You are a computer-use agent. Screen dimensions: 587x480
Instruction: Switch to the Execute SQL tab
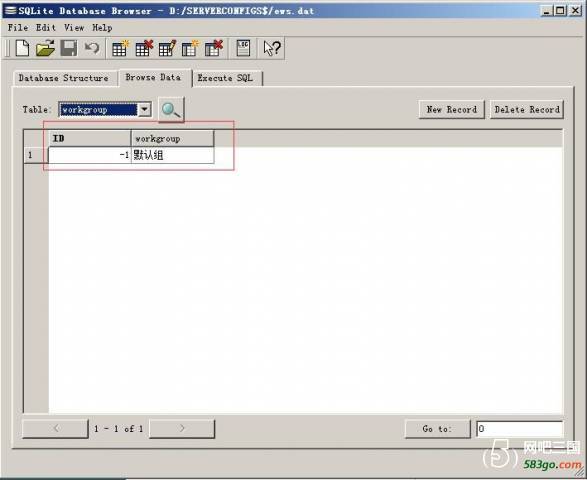pos(226,78)
